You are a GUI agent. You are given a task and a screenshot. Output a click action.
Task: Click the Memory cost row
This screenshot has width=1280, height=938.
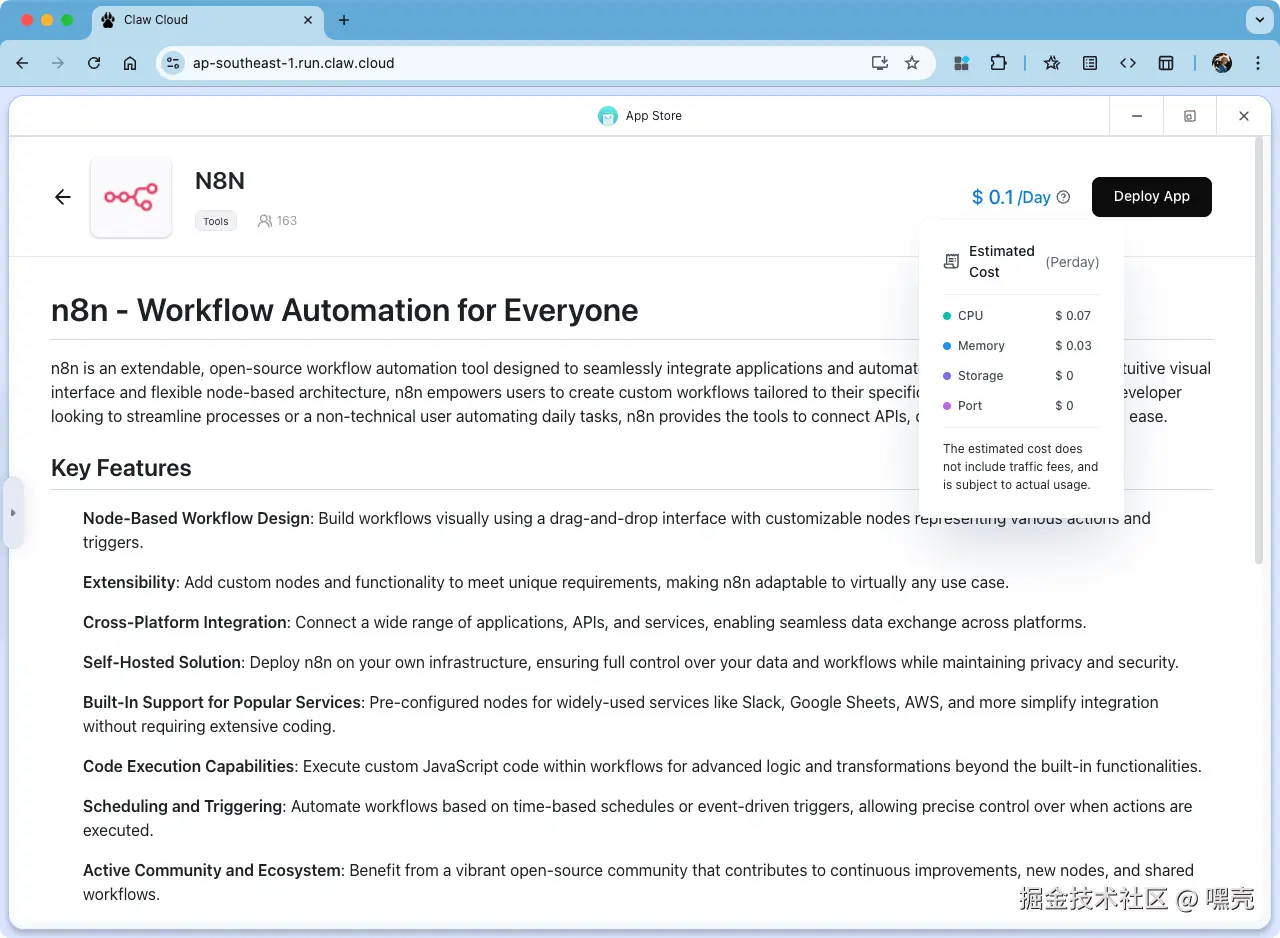point(1021,346)
